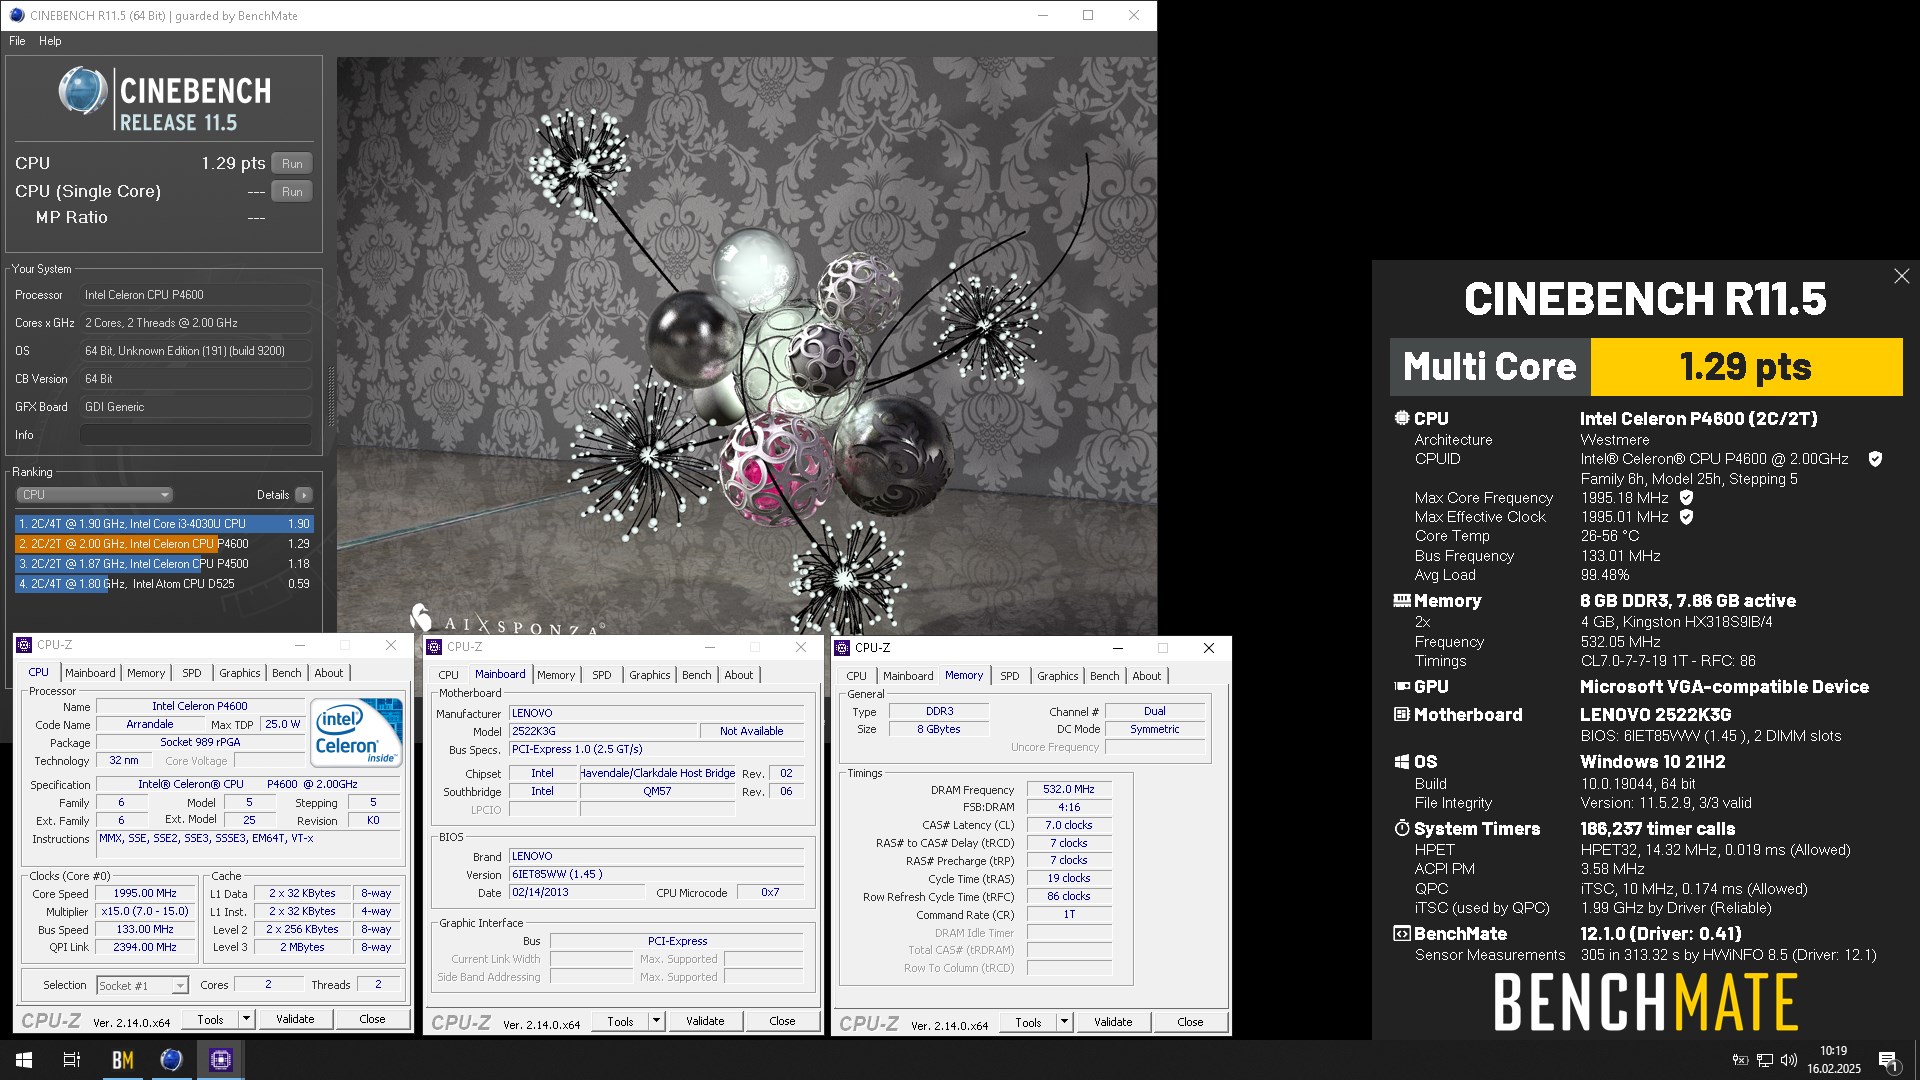The height and width of the screenshot is (1080, 1920).
Task: Click the Ranking Details arrow button
Action: click(x=304, y=495)
